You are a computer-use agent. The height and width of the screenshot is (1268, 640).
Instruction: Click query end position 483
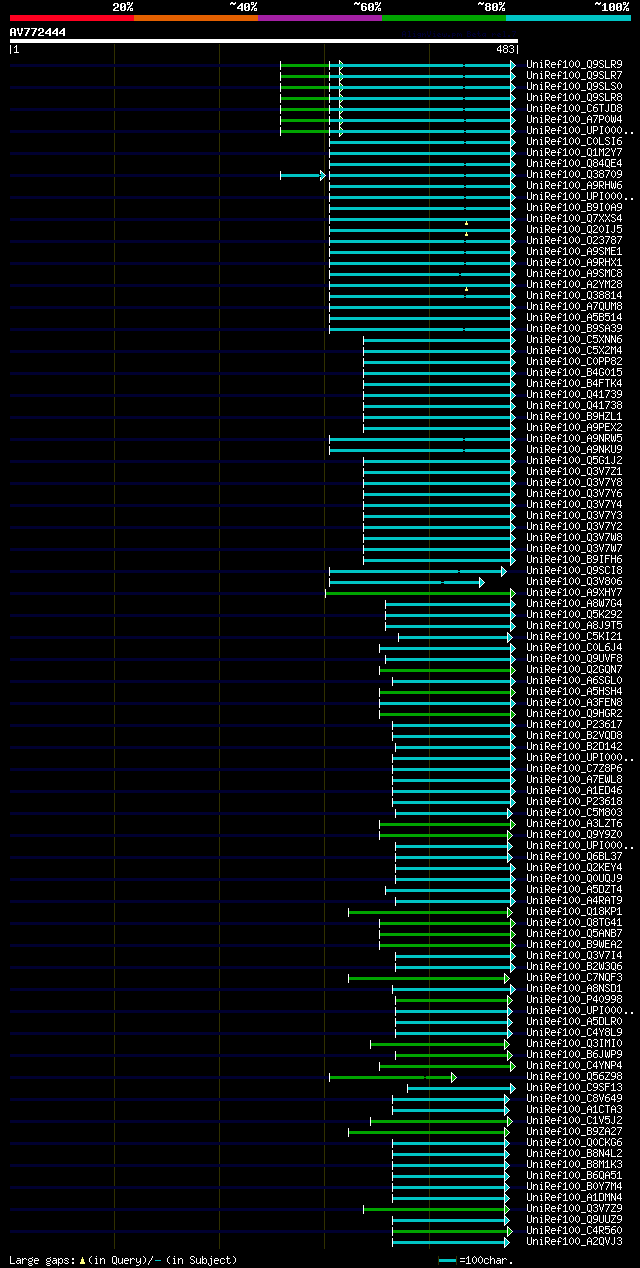[505, 49]
